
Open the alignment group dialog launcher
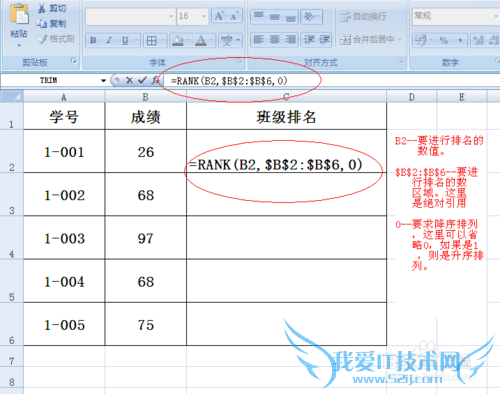[401, 61]
